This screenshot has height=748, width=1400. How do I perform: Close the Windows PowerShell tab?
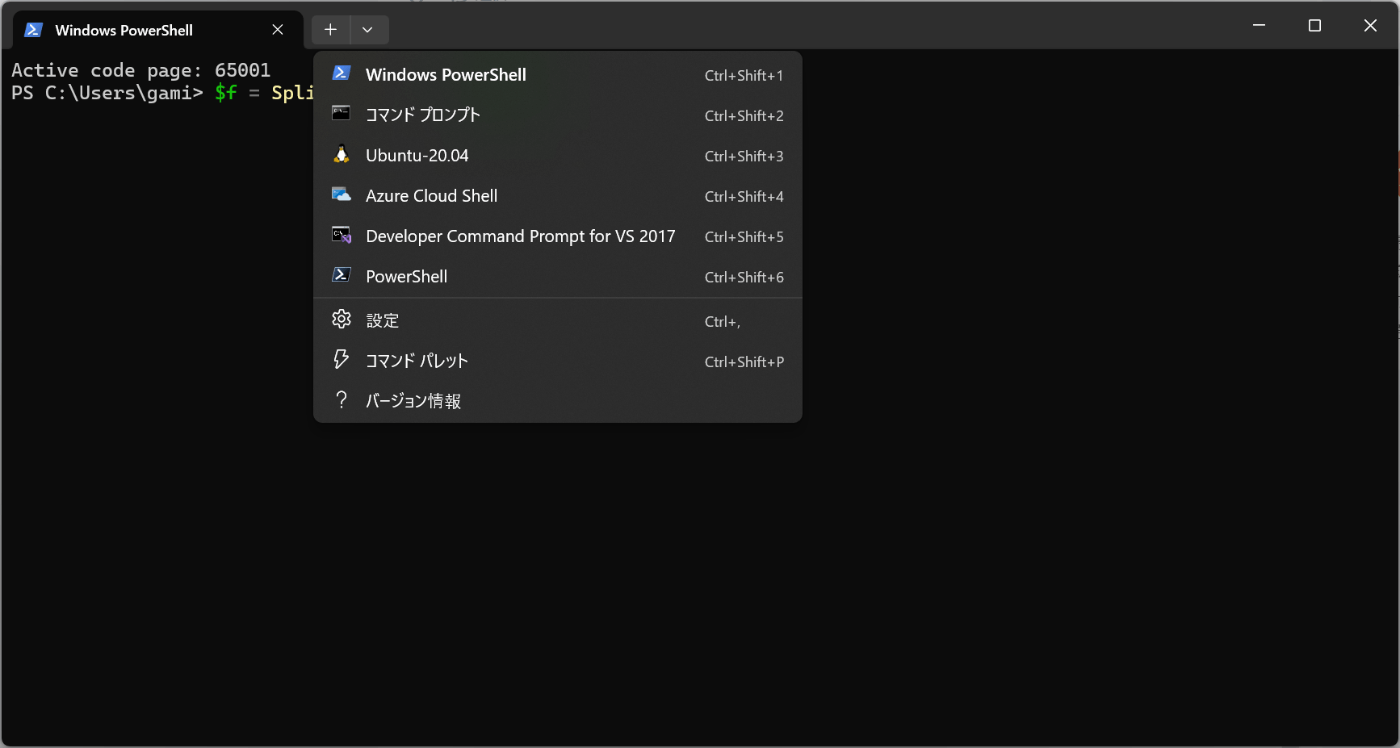pos(278,30)
